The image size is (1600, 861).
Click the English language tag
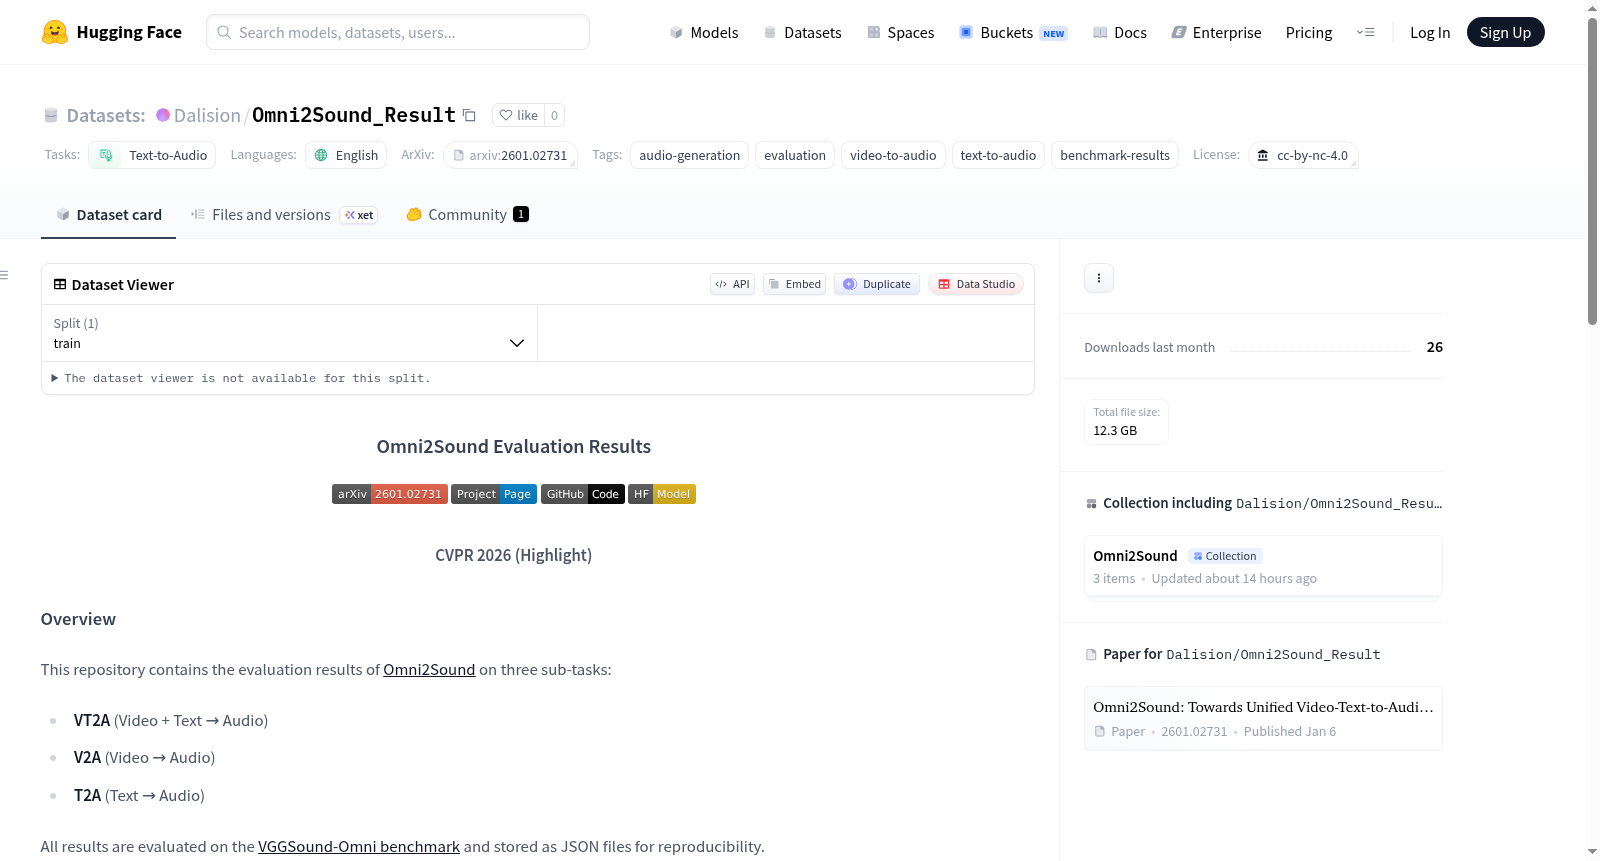tap(346, 155)
